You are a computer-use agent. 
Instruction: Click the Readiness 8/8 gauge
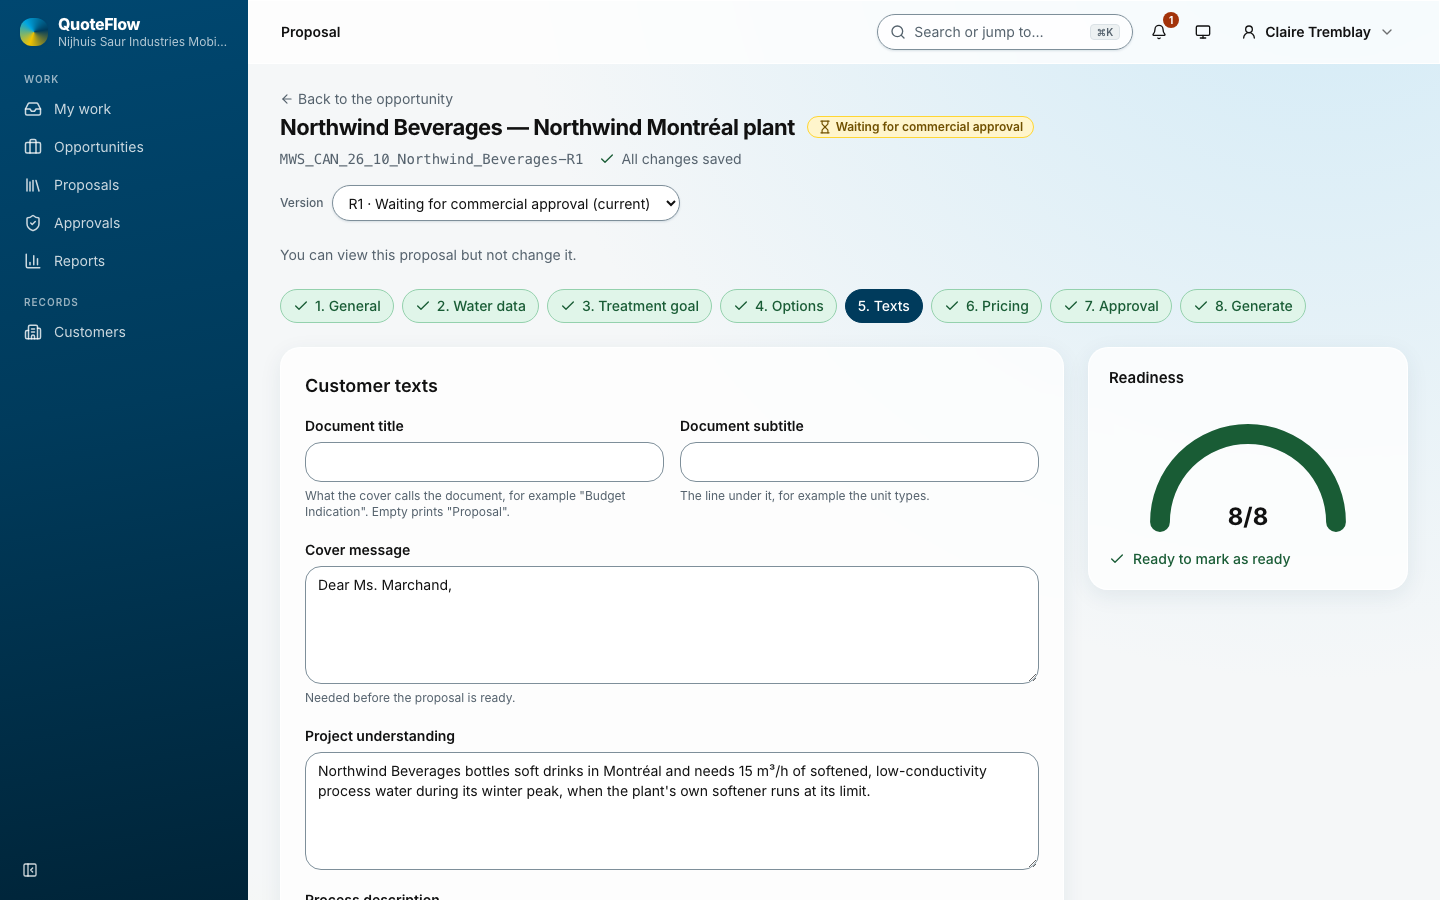pos(1248,480)
